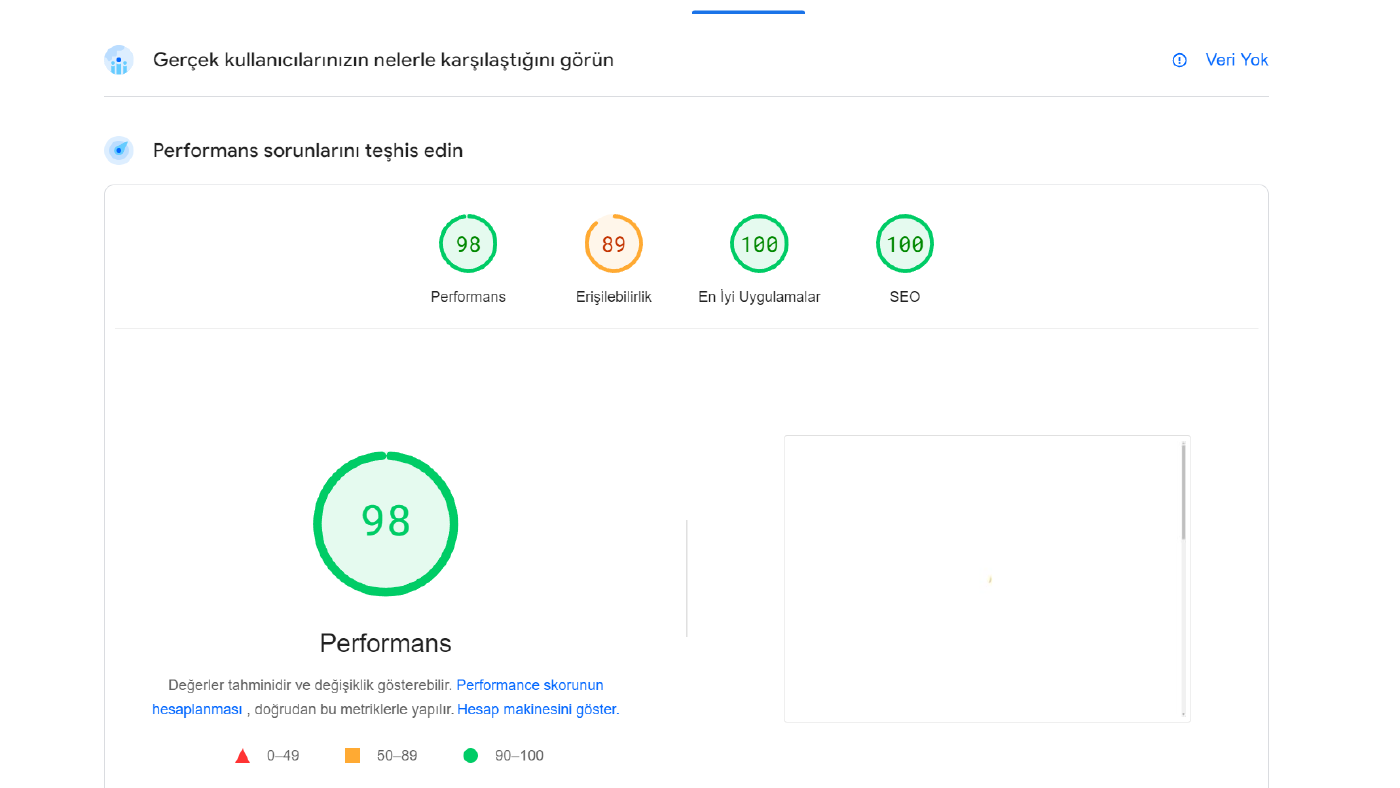Select the 89 Erişilebilirlik score gauge

[613, 243]
